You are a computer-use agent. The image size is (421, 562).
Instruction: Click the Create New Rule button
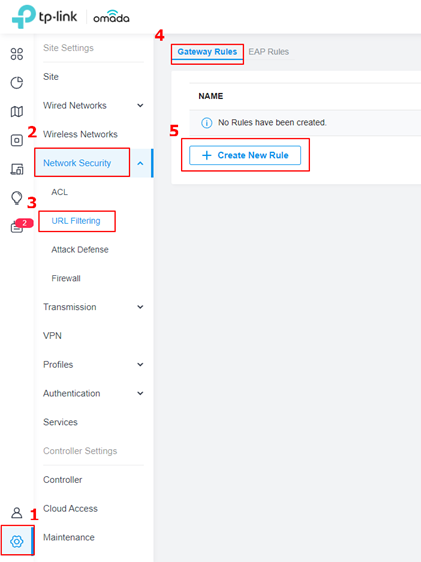tap(245, 155)
